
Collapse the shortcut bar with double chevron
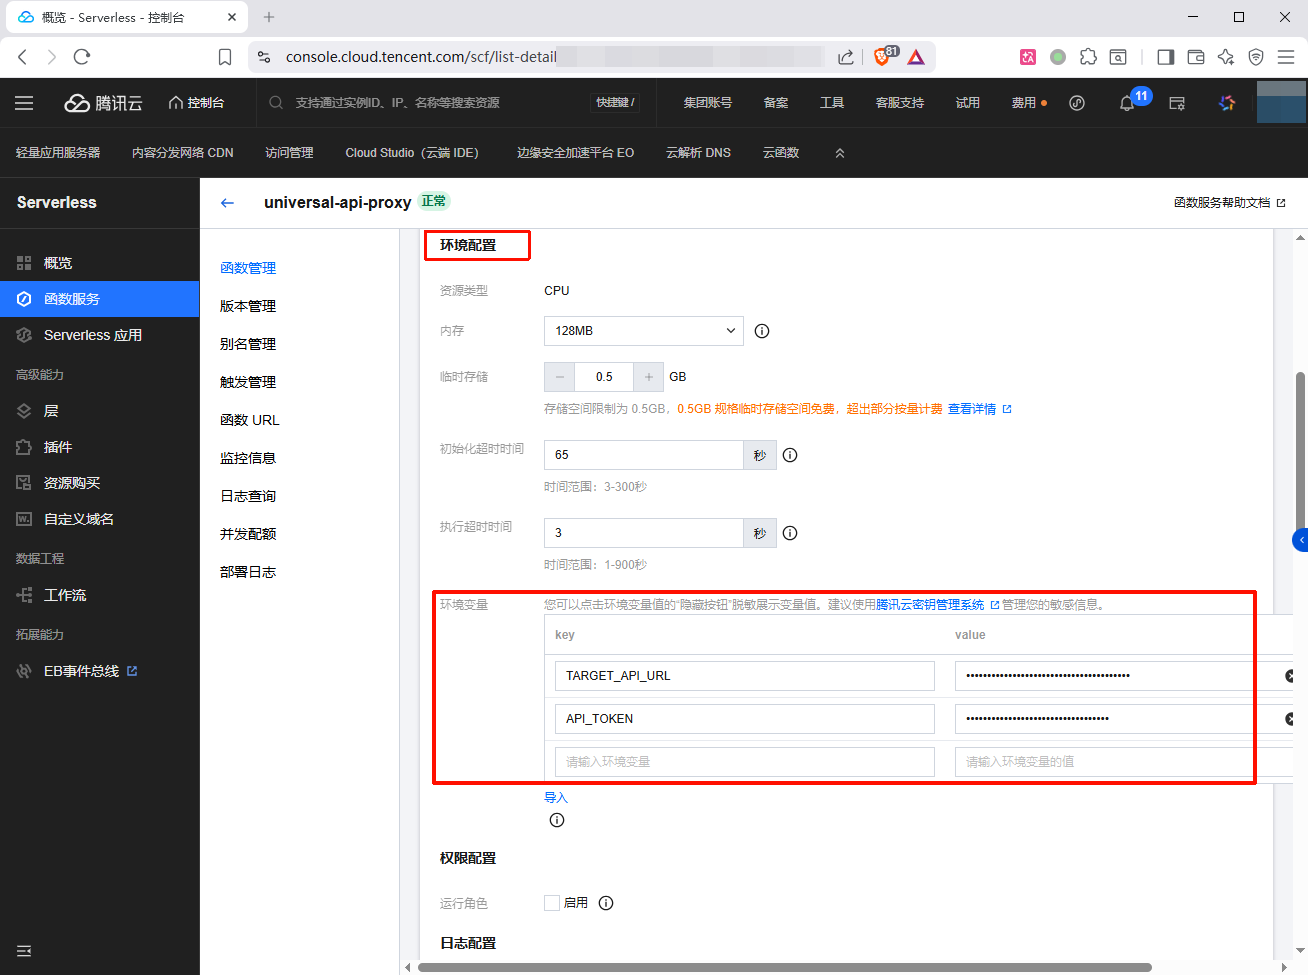tap(840, 153)
